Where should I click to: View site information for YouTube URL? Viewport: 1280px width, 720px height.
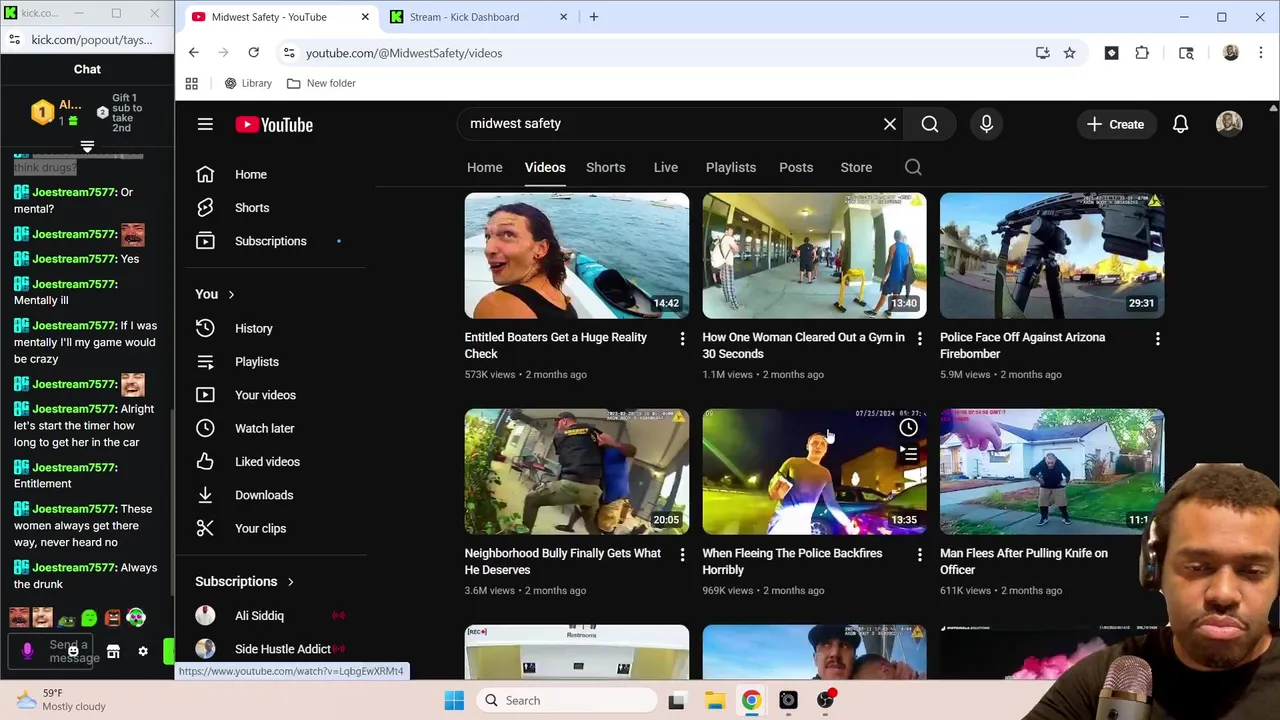(289, 53)
